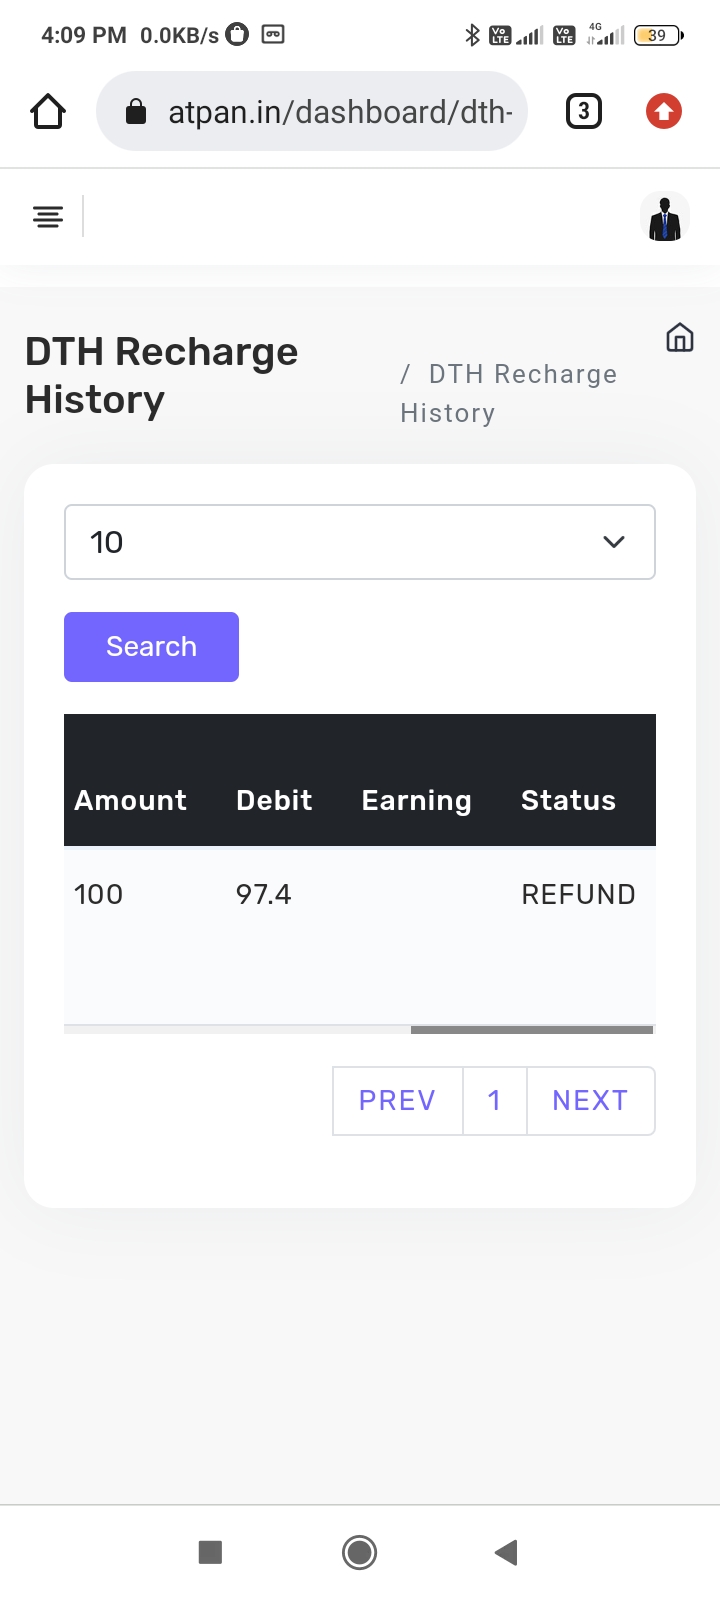
Task: Click the Status column header
Action: 568,800
